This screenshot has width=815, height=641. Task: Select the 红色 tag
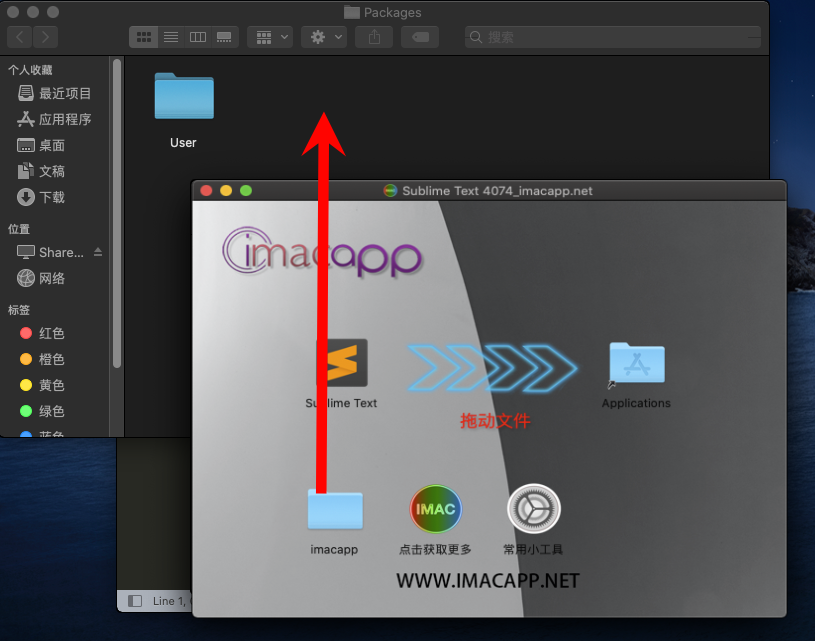pos(42,333)
